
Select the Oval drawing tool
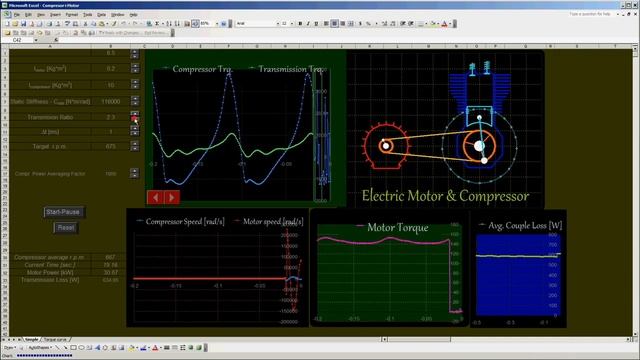(81, 347)
